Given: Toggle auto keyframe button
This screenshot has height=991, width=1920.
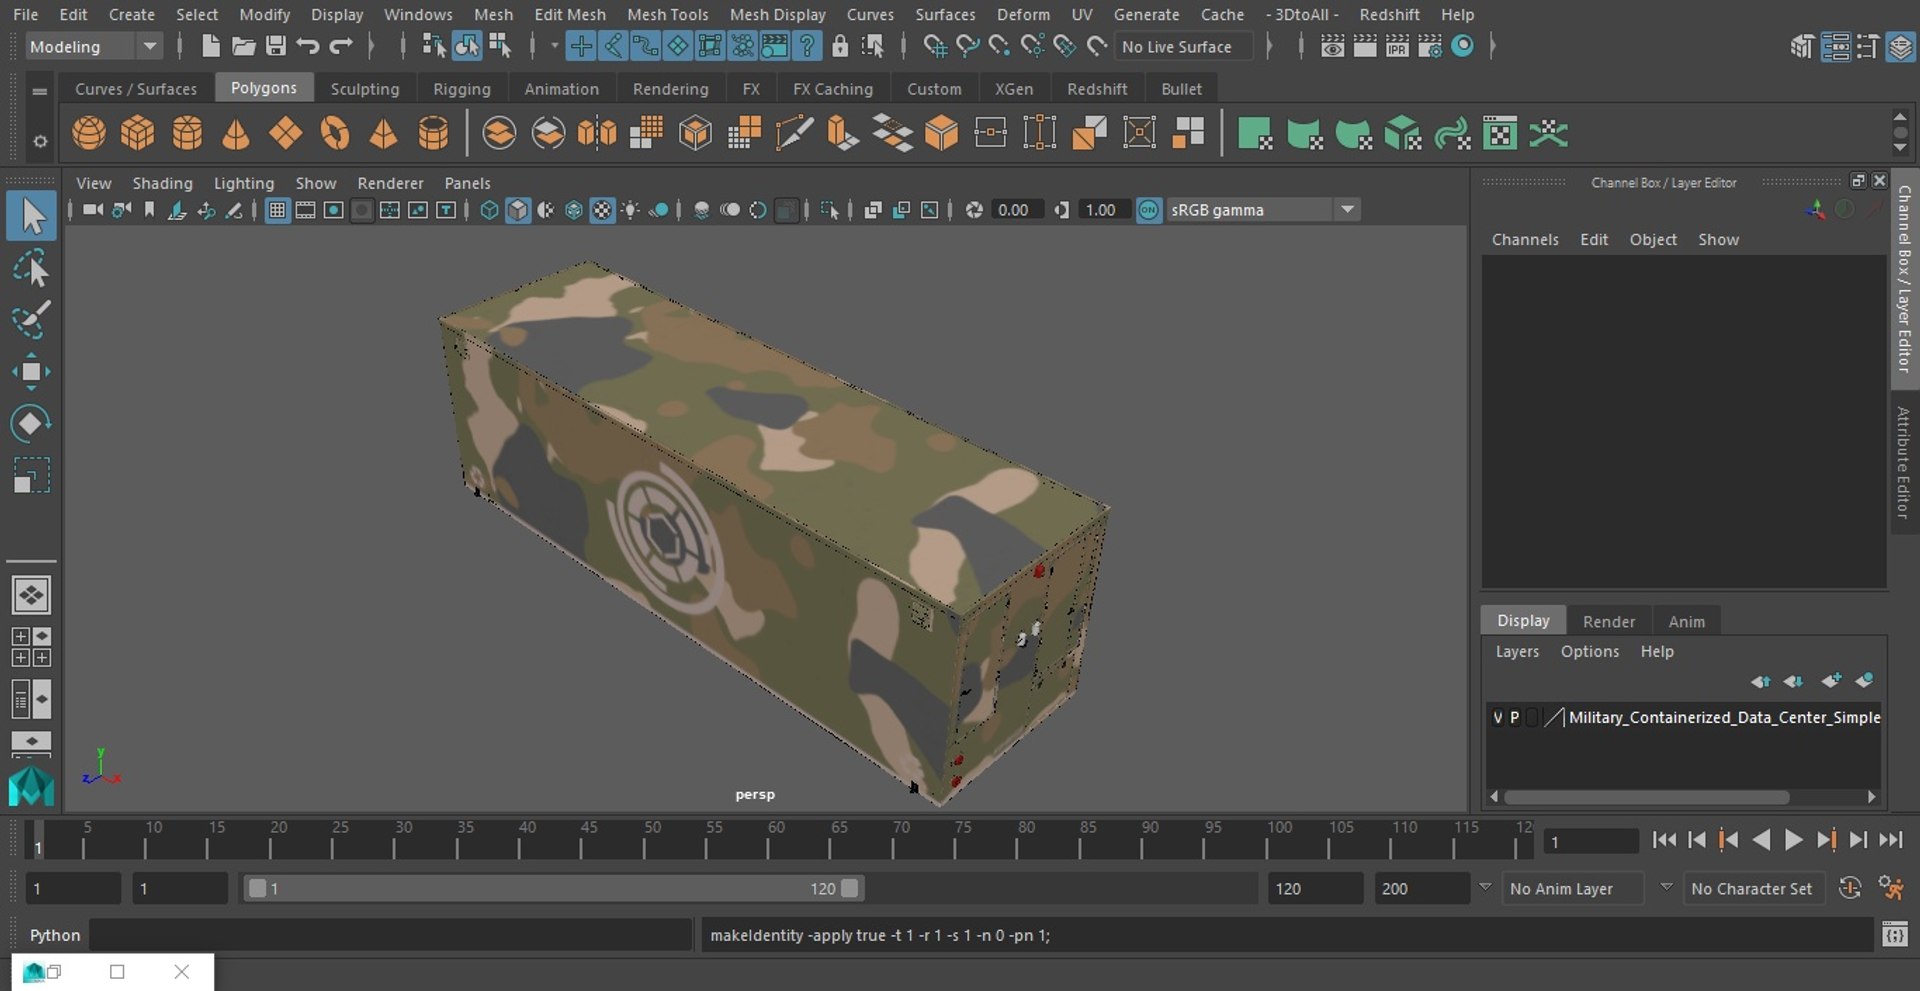Looking at the screenshot, I should tap(1850, 888).
